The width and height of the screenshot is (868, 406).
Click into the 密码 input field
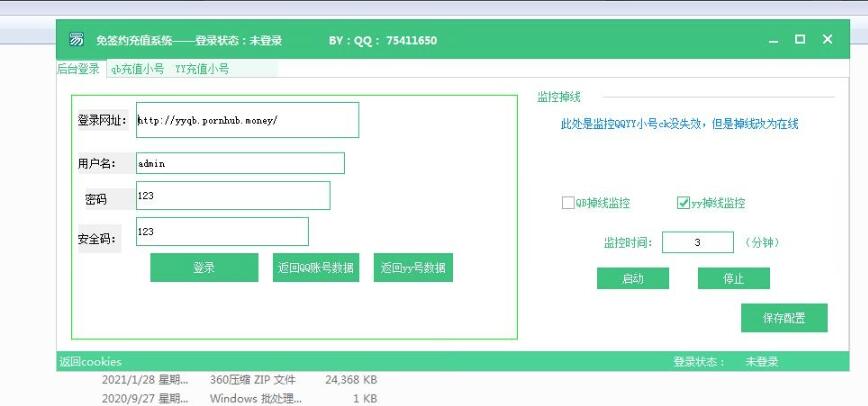pyautogui.click(x=232, y=196)
